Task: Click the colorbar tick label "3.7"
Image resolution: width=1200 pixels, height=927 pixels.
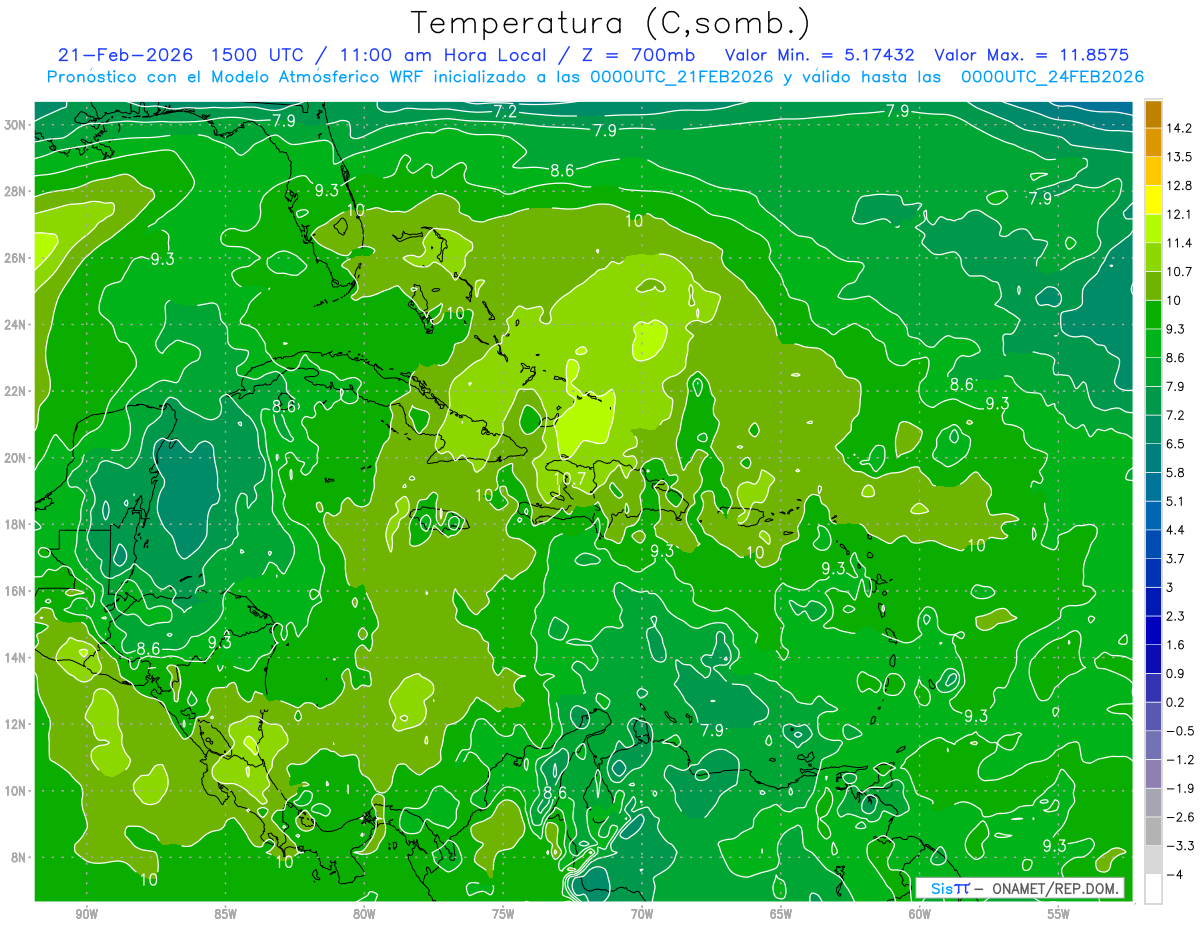Action: [1176, 559]
